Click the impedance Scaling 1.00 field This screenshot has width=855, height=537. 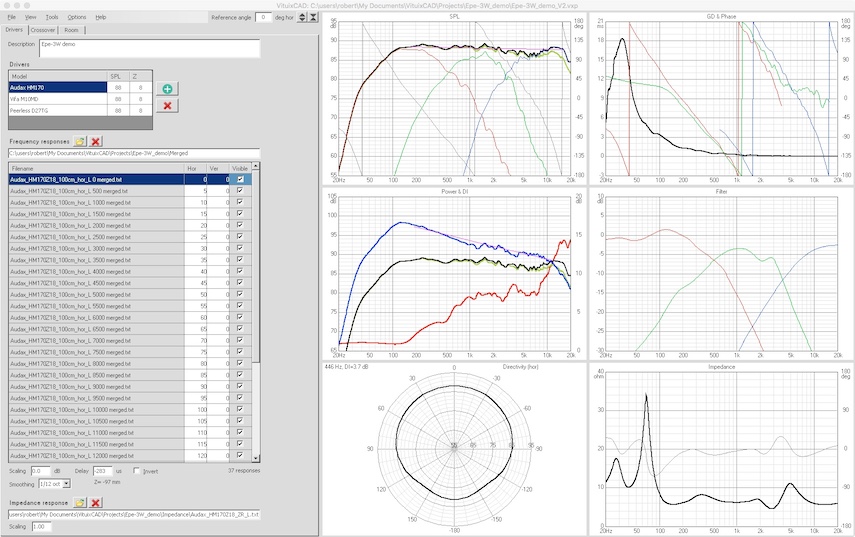[x=41, y=527]
